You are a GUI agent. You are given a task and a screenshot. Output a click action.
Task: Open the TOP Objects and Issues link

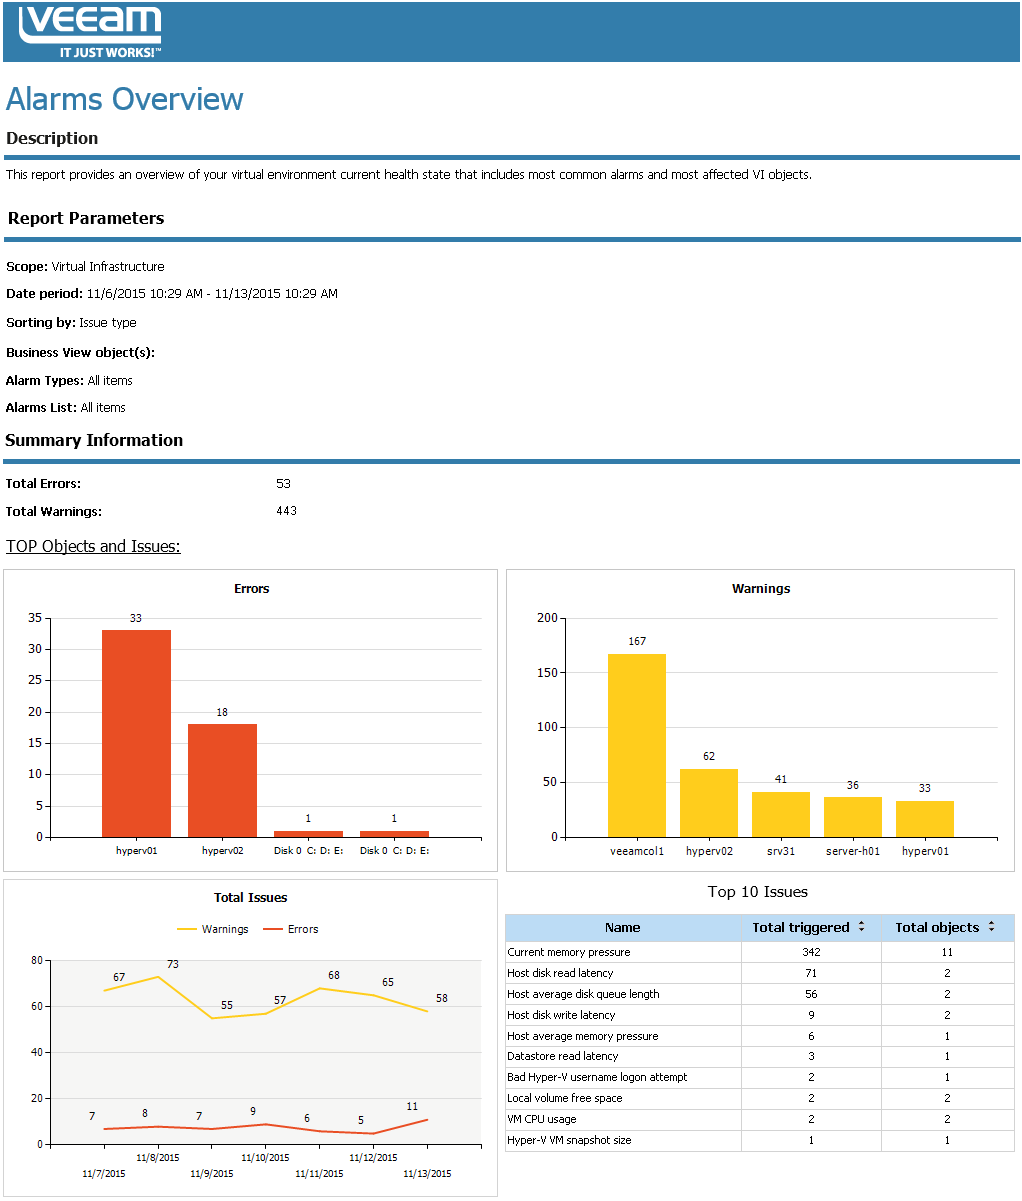93,546
